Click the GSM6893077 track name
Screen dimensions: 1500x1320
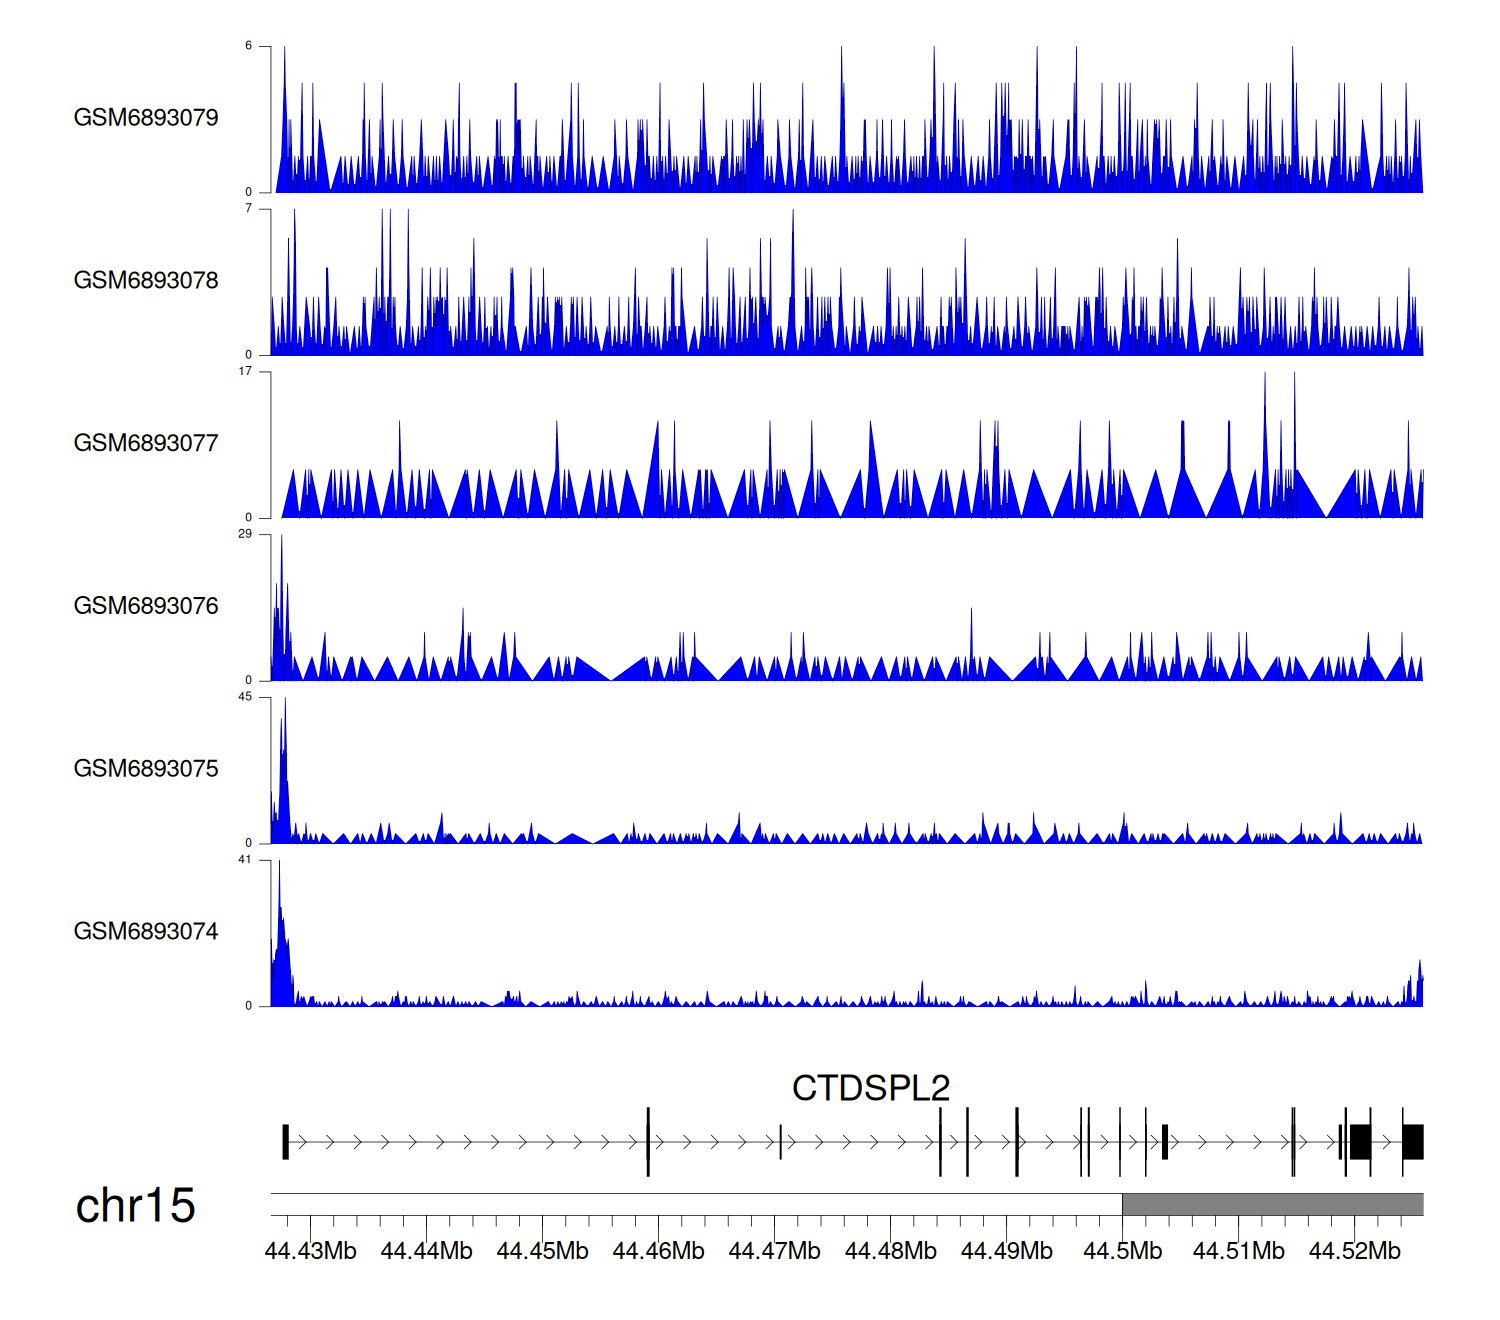[146, 443]
